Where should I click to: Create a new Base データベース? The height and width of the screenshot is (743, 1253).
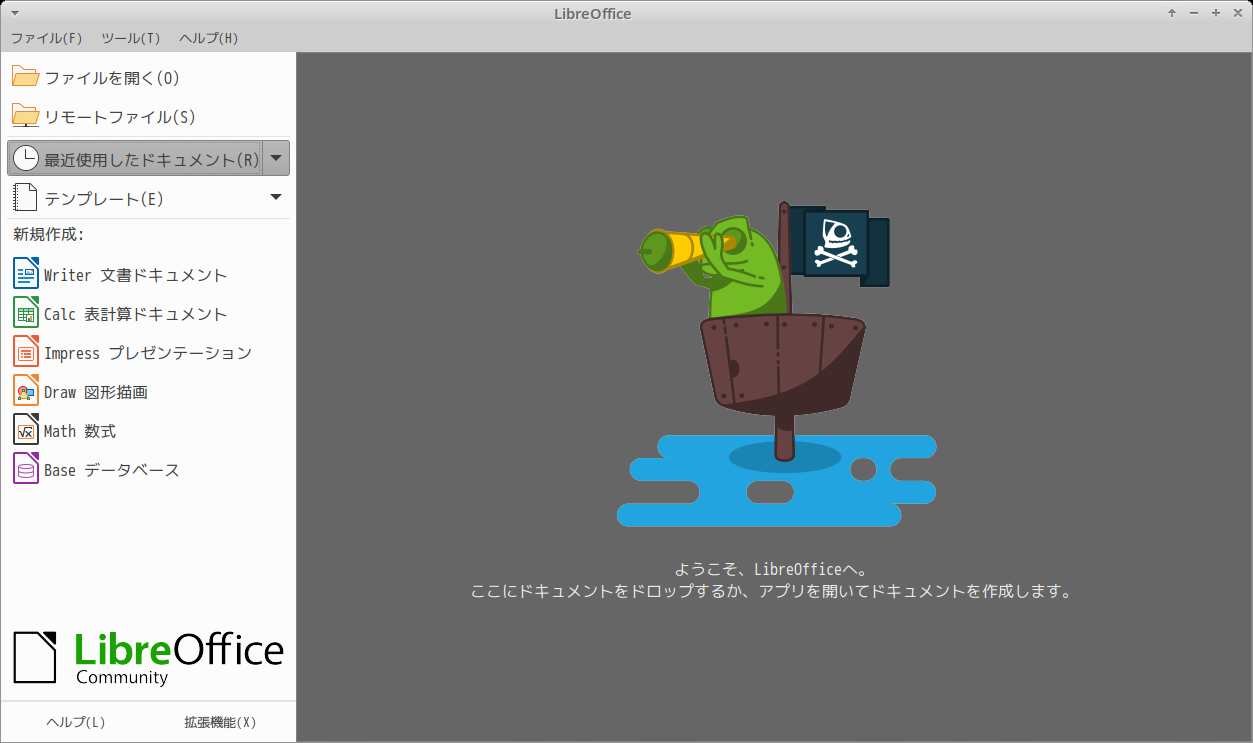(x=112, y=470)
